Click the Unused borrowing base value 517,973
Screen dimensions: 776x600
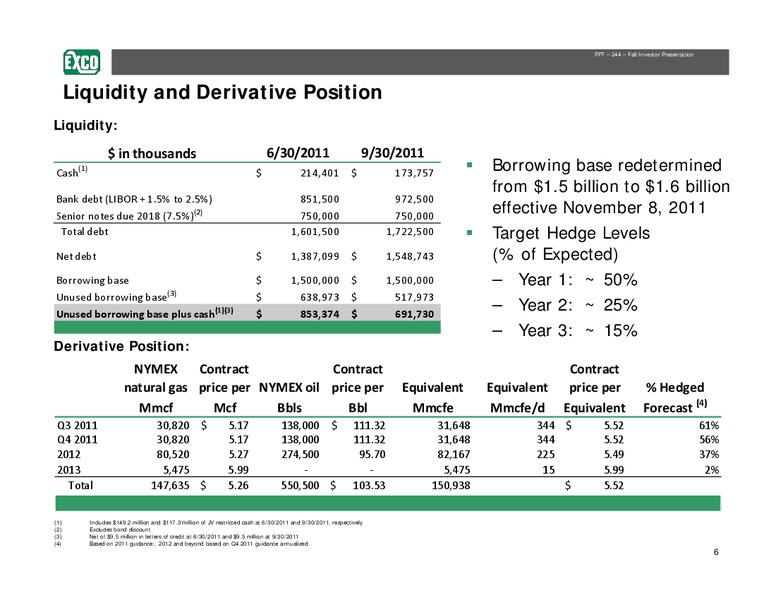tap(414, 297)
